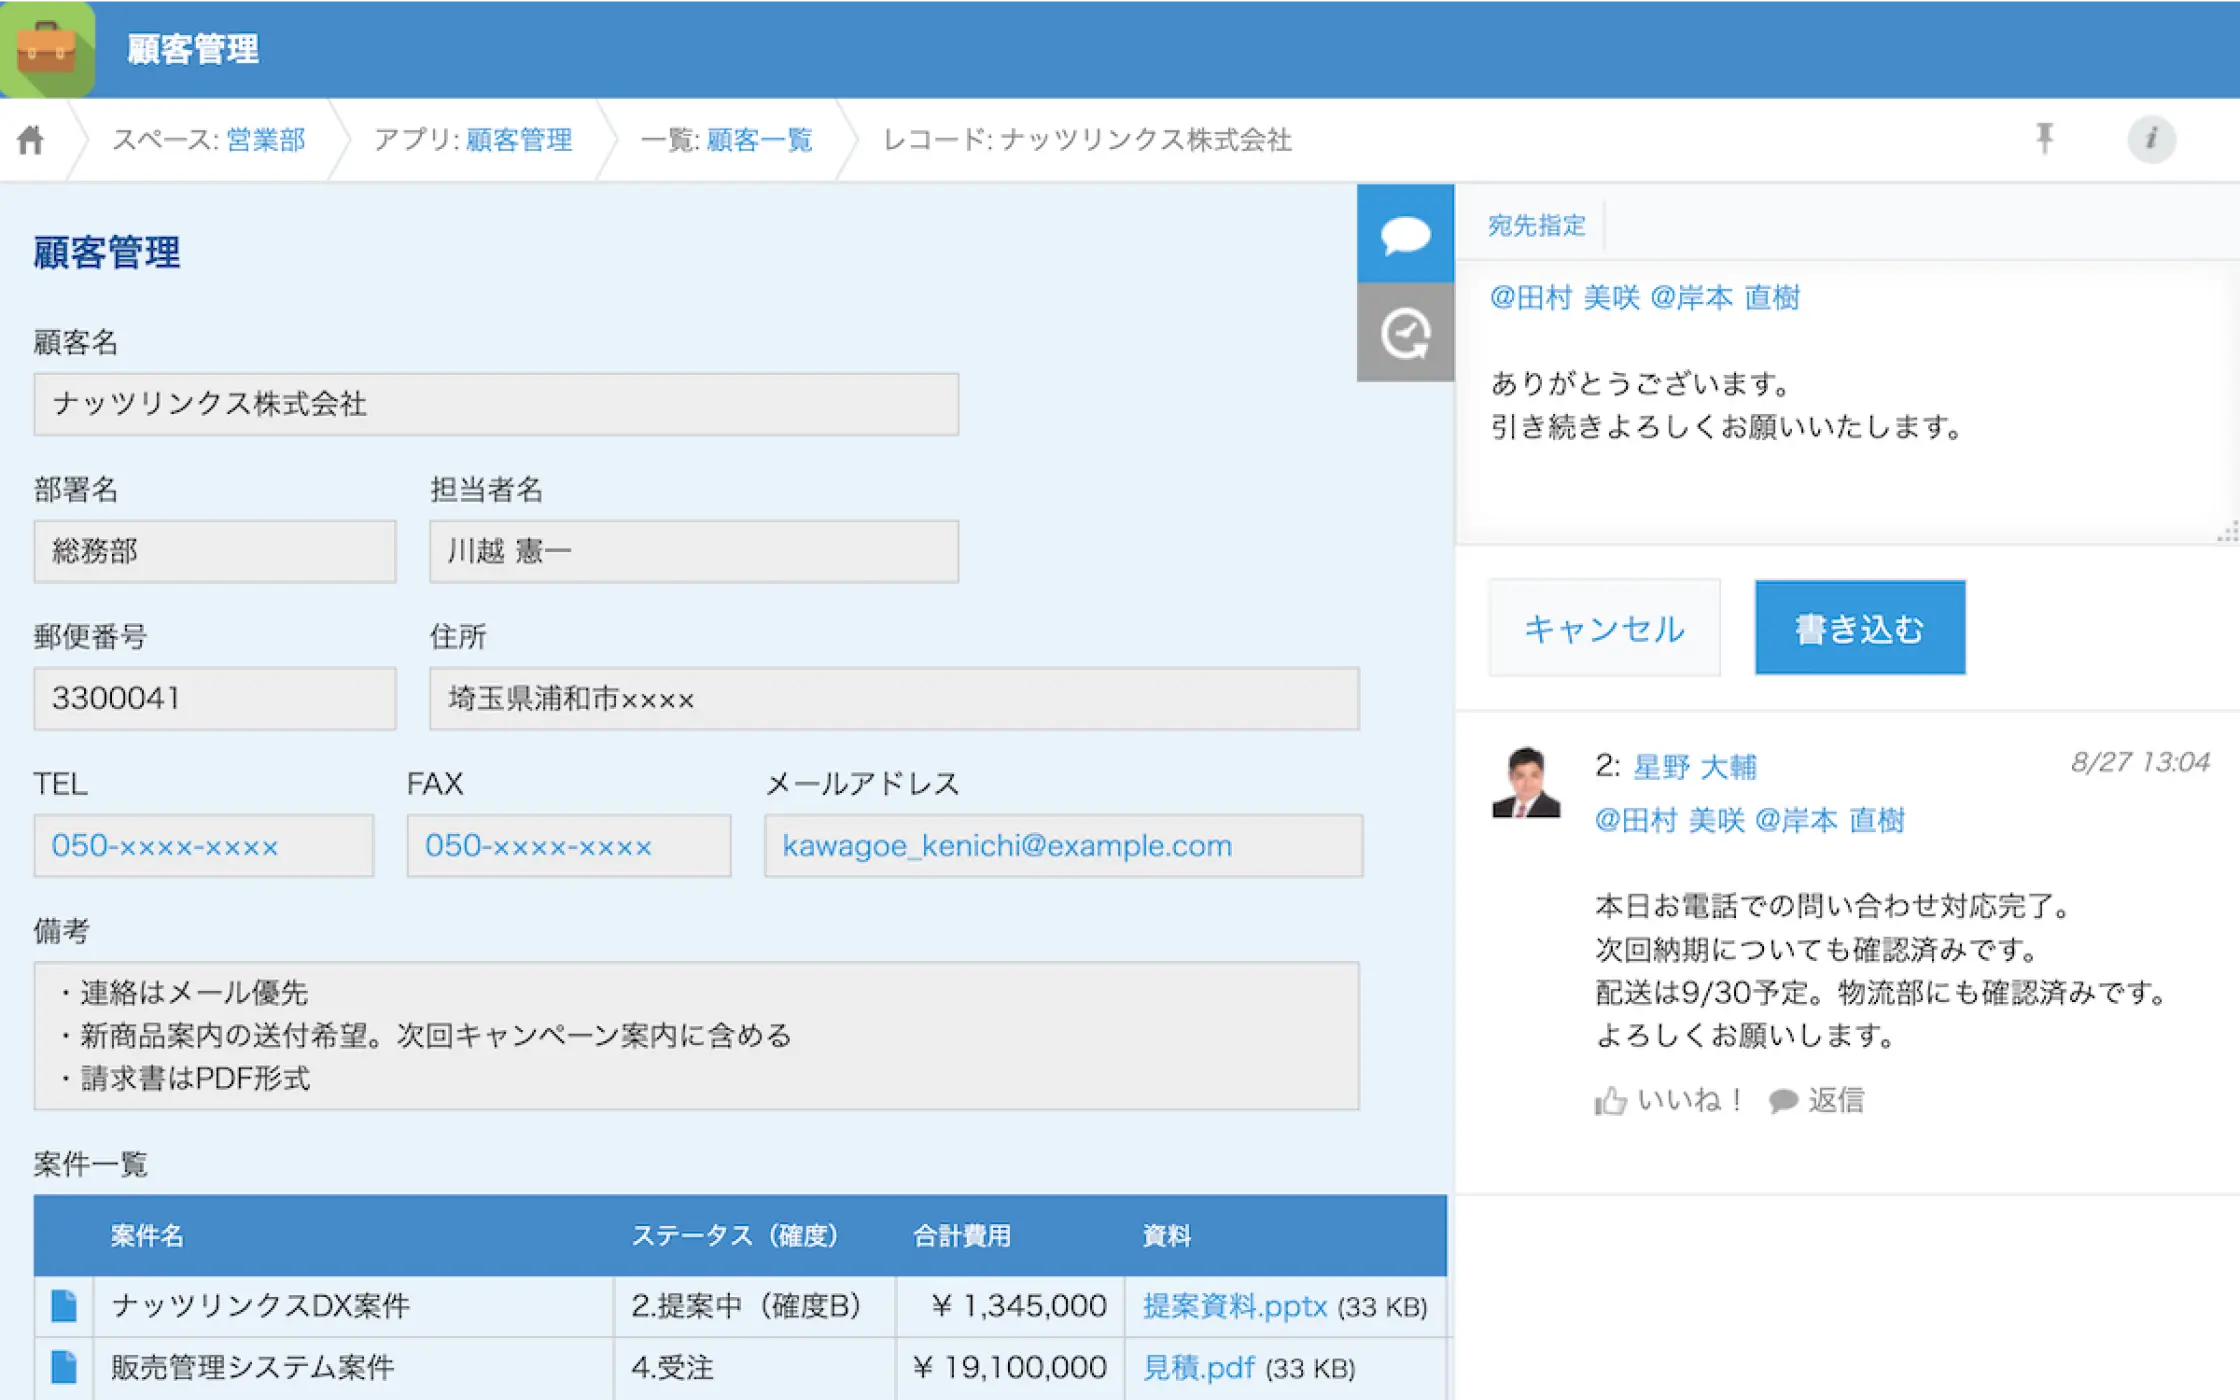Open document icon for ナッツリンクスDX案件 row

[x=64, y=1305]
